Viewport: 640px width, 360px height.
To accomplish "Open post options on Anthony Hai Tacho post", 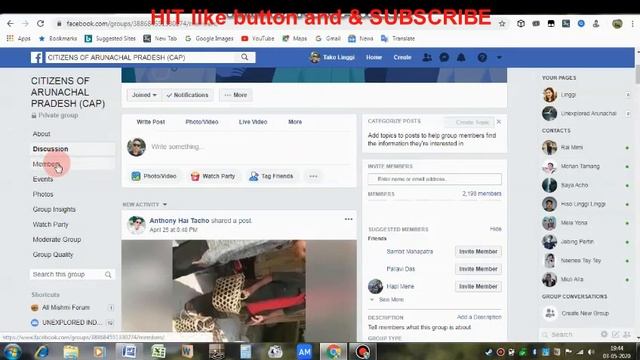I will [348, 220].
